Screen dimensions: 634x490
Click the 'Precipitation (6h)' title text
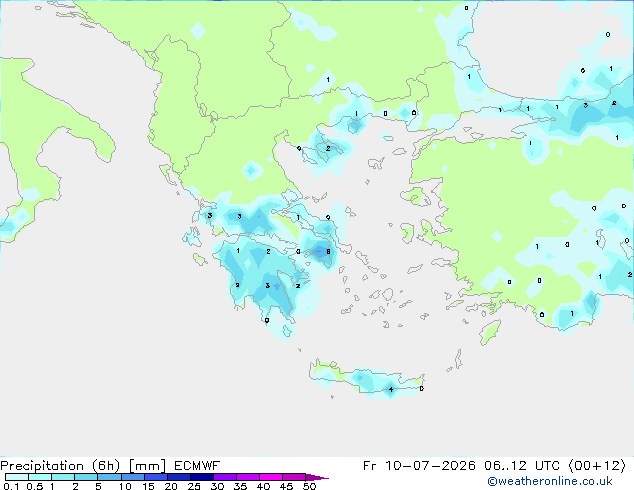[x=60, y=466]
